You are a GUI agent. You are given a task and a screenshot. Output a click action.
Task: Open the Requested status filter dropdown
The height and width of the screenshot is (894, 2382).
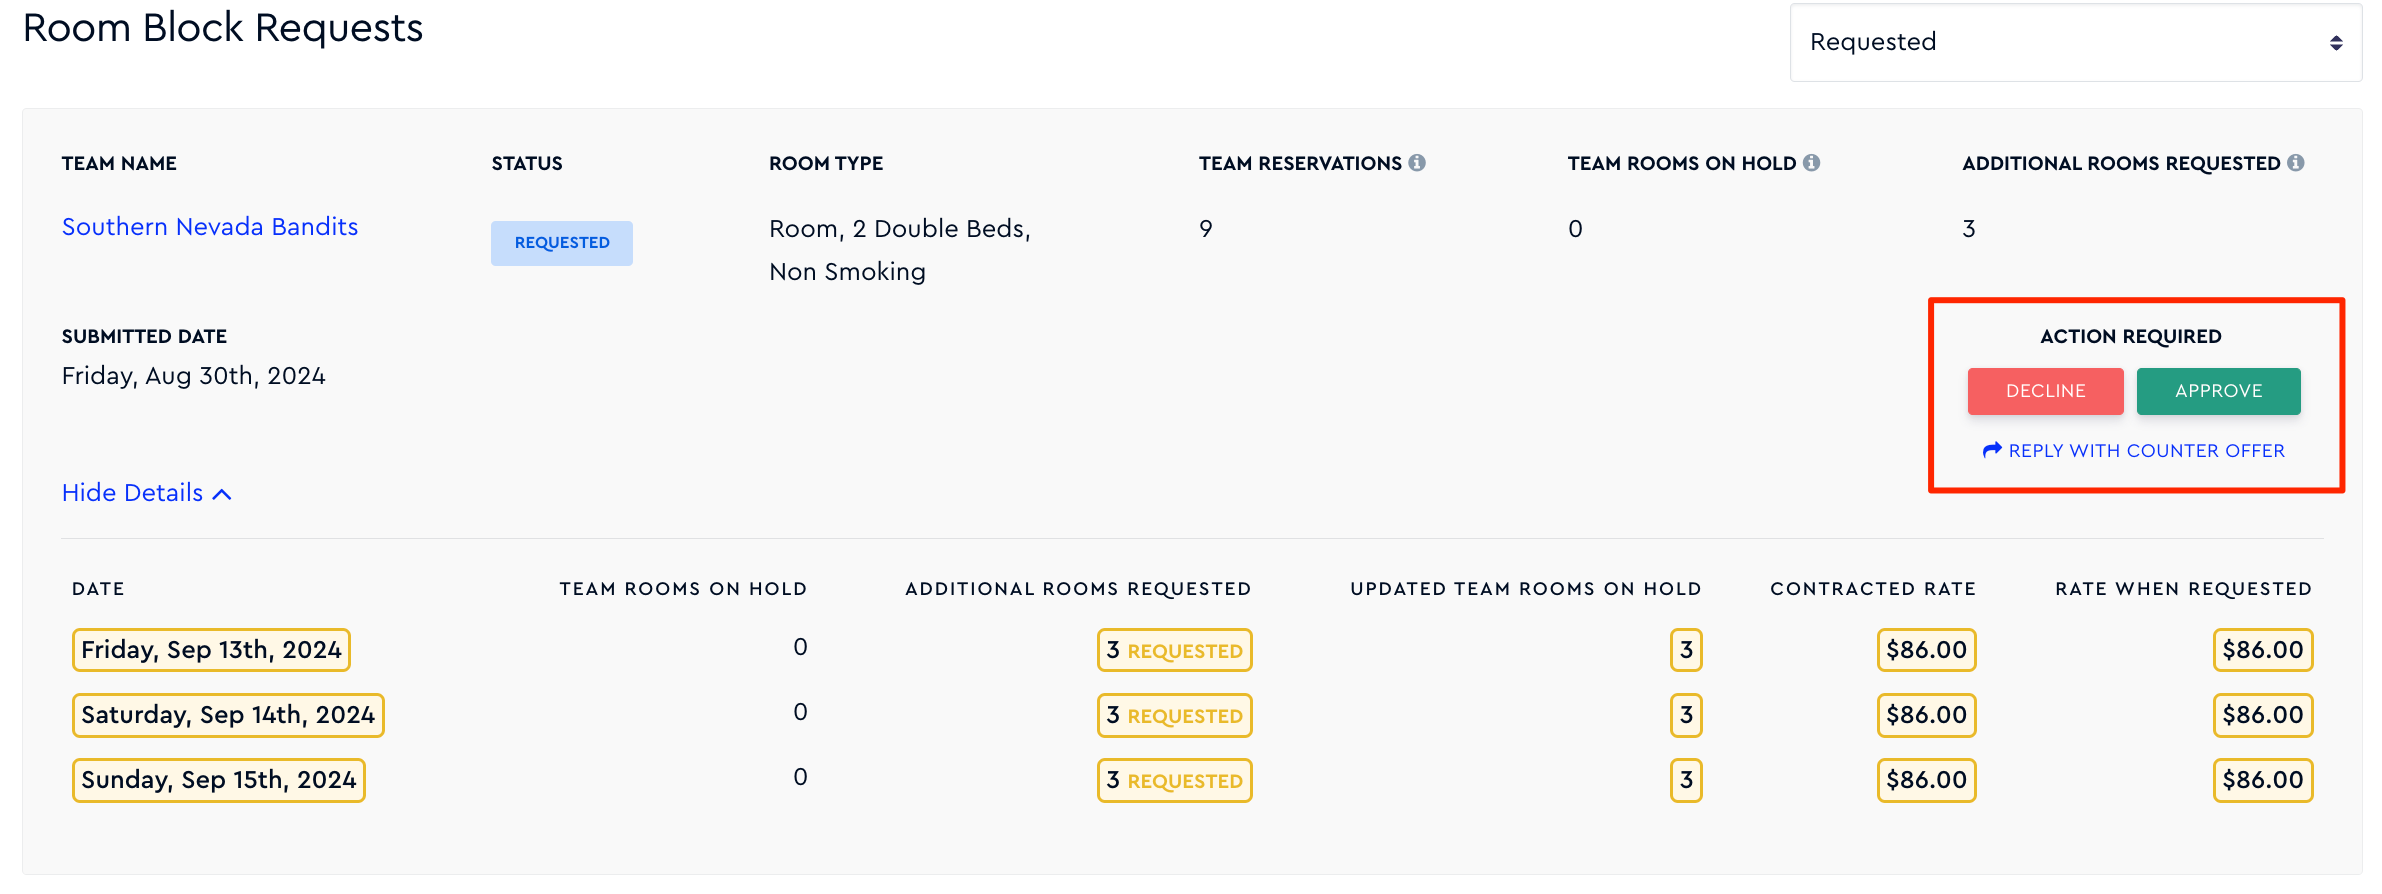tap(2076, 42)
